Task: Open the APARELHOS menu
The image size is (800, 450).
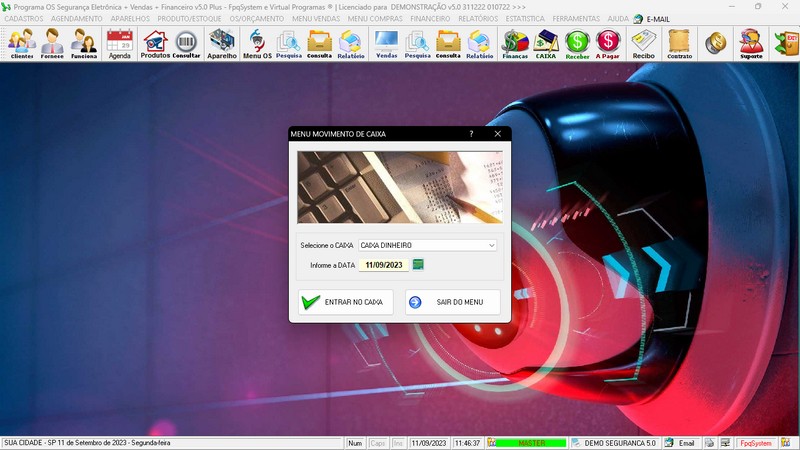Action: point(130,19)
